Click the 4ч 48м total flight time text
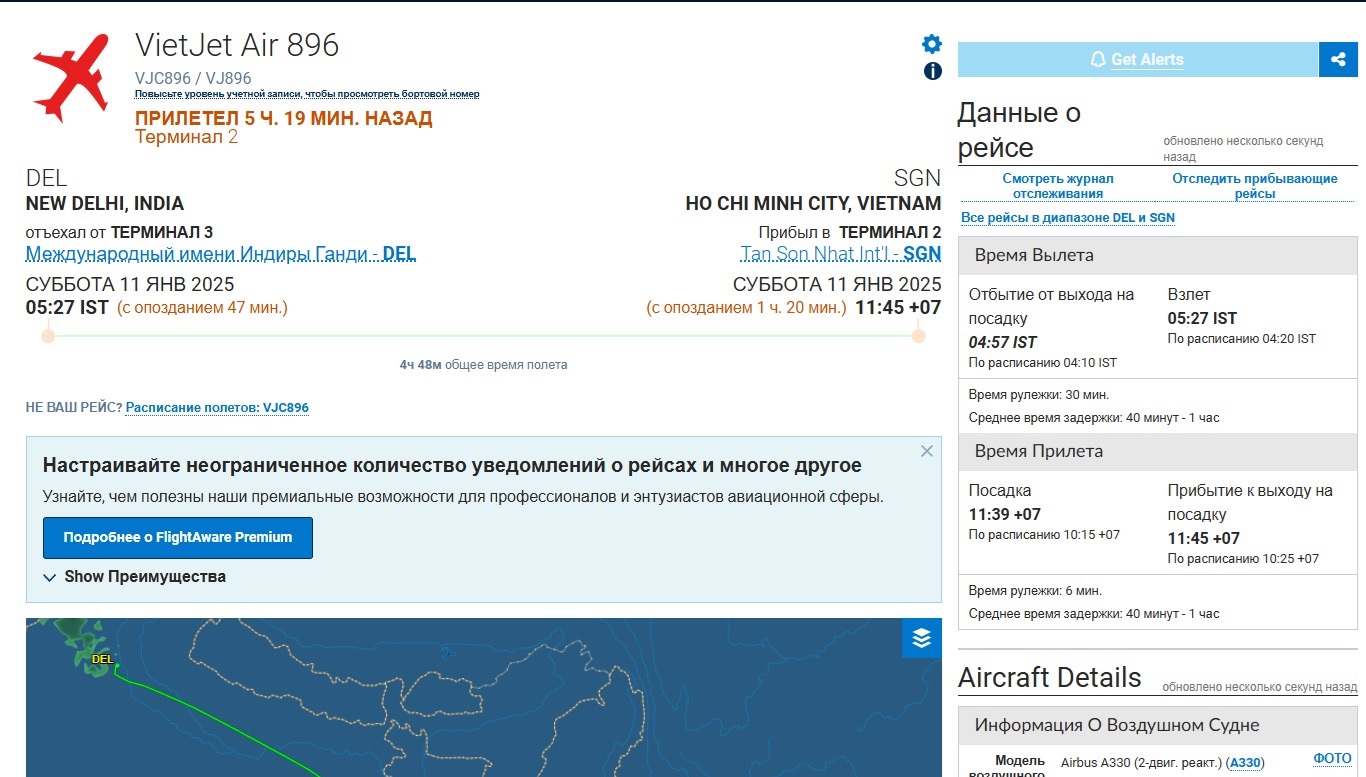The height and width of the screenshot is (777, 1366). 483,365
